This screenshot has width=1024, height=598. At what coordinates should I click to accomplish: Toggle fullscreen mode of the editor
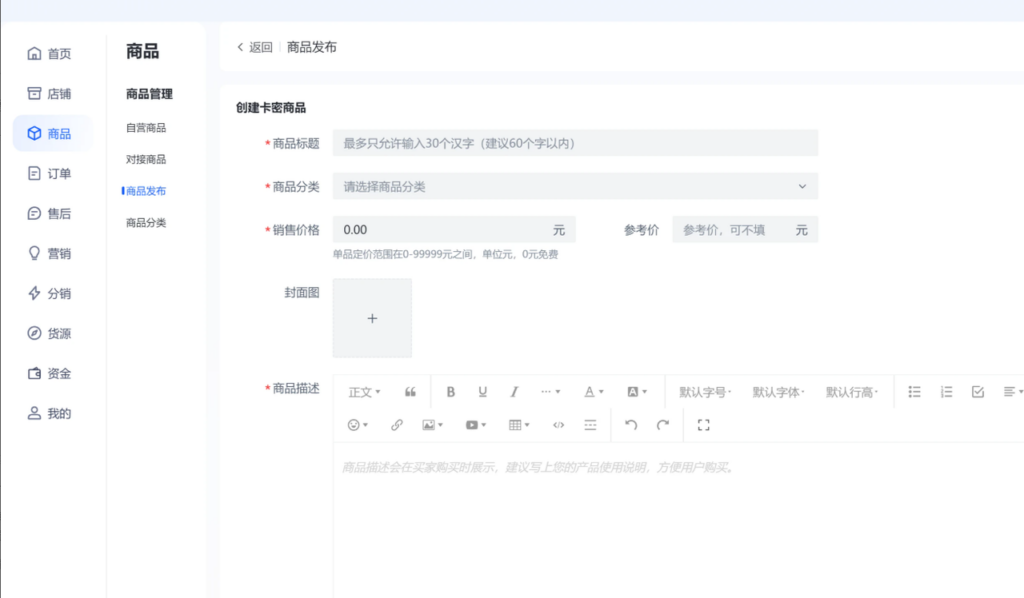[x=703, y=425]
